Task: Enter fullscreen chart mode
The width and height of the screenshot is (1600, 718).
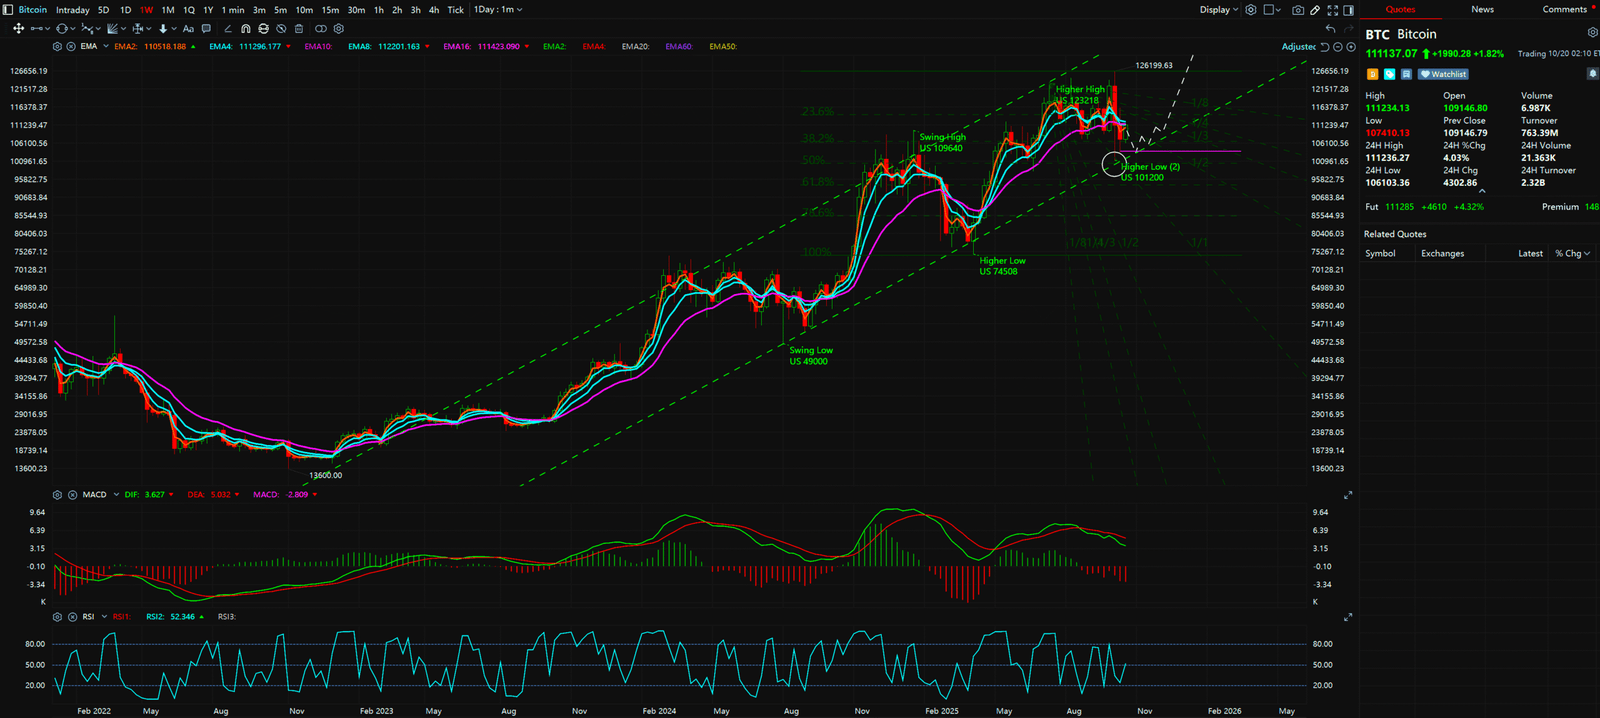Action: (x=1332, y=10)
